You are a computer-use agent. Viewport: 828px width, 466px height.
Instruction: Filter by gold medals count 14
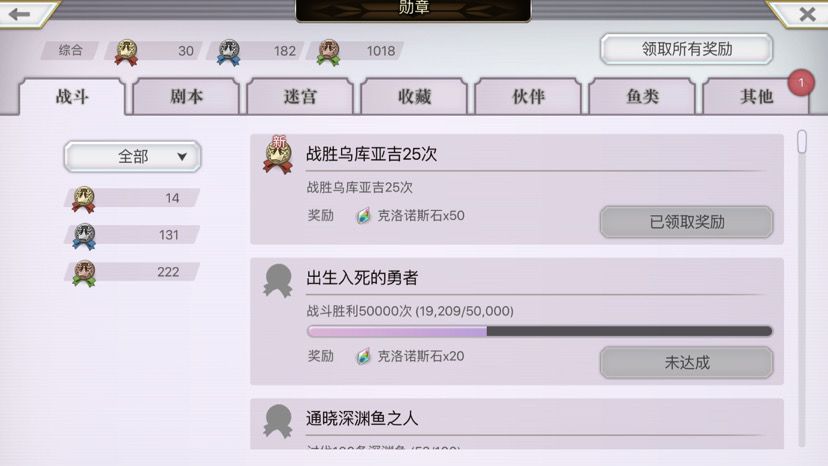click(x=131, y=198)
